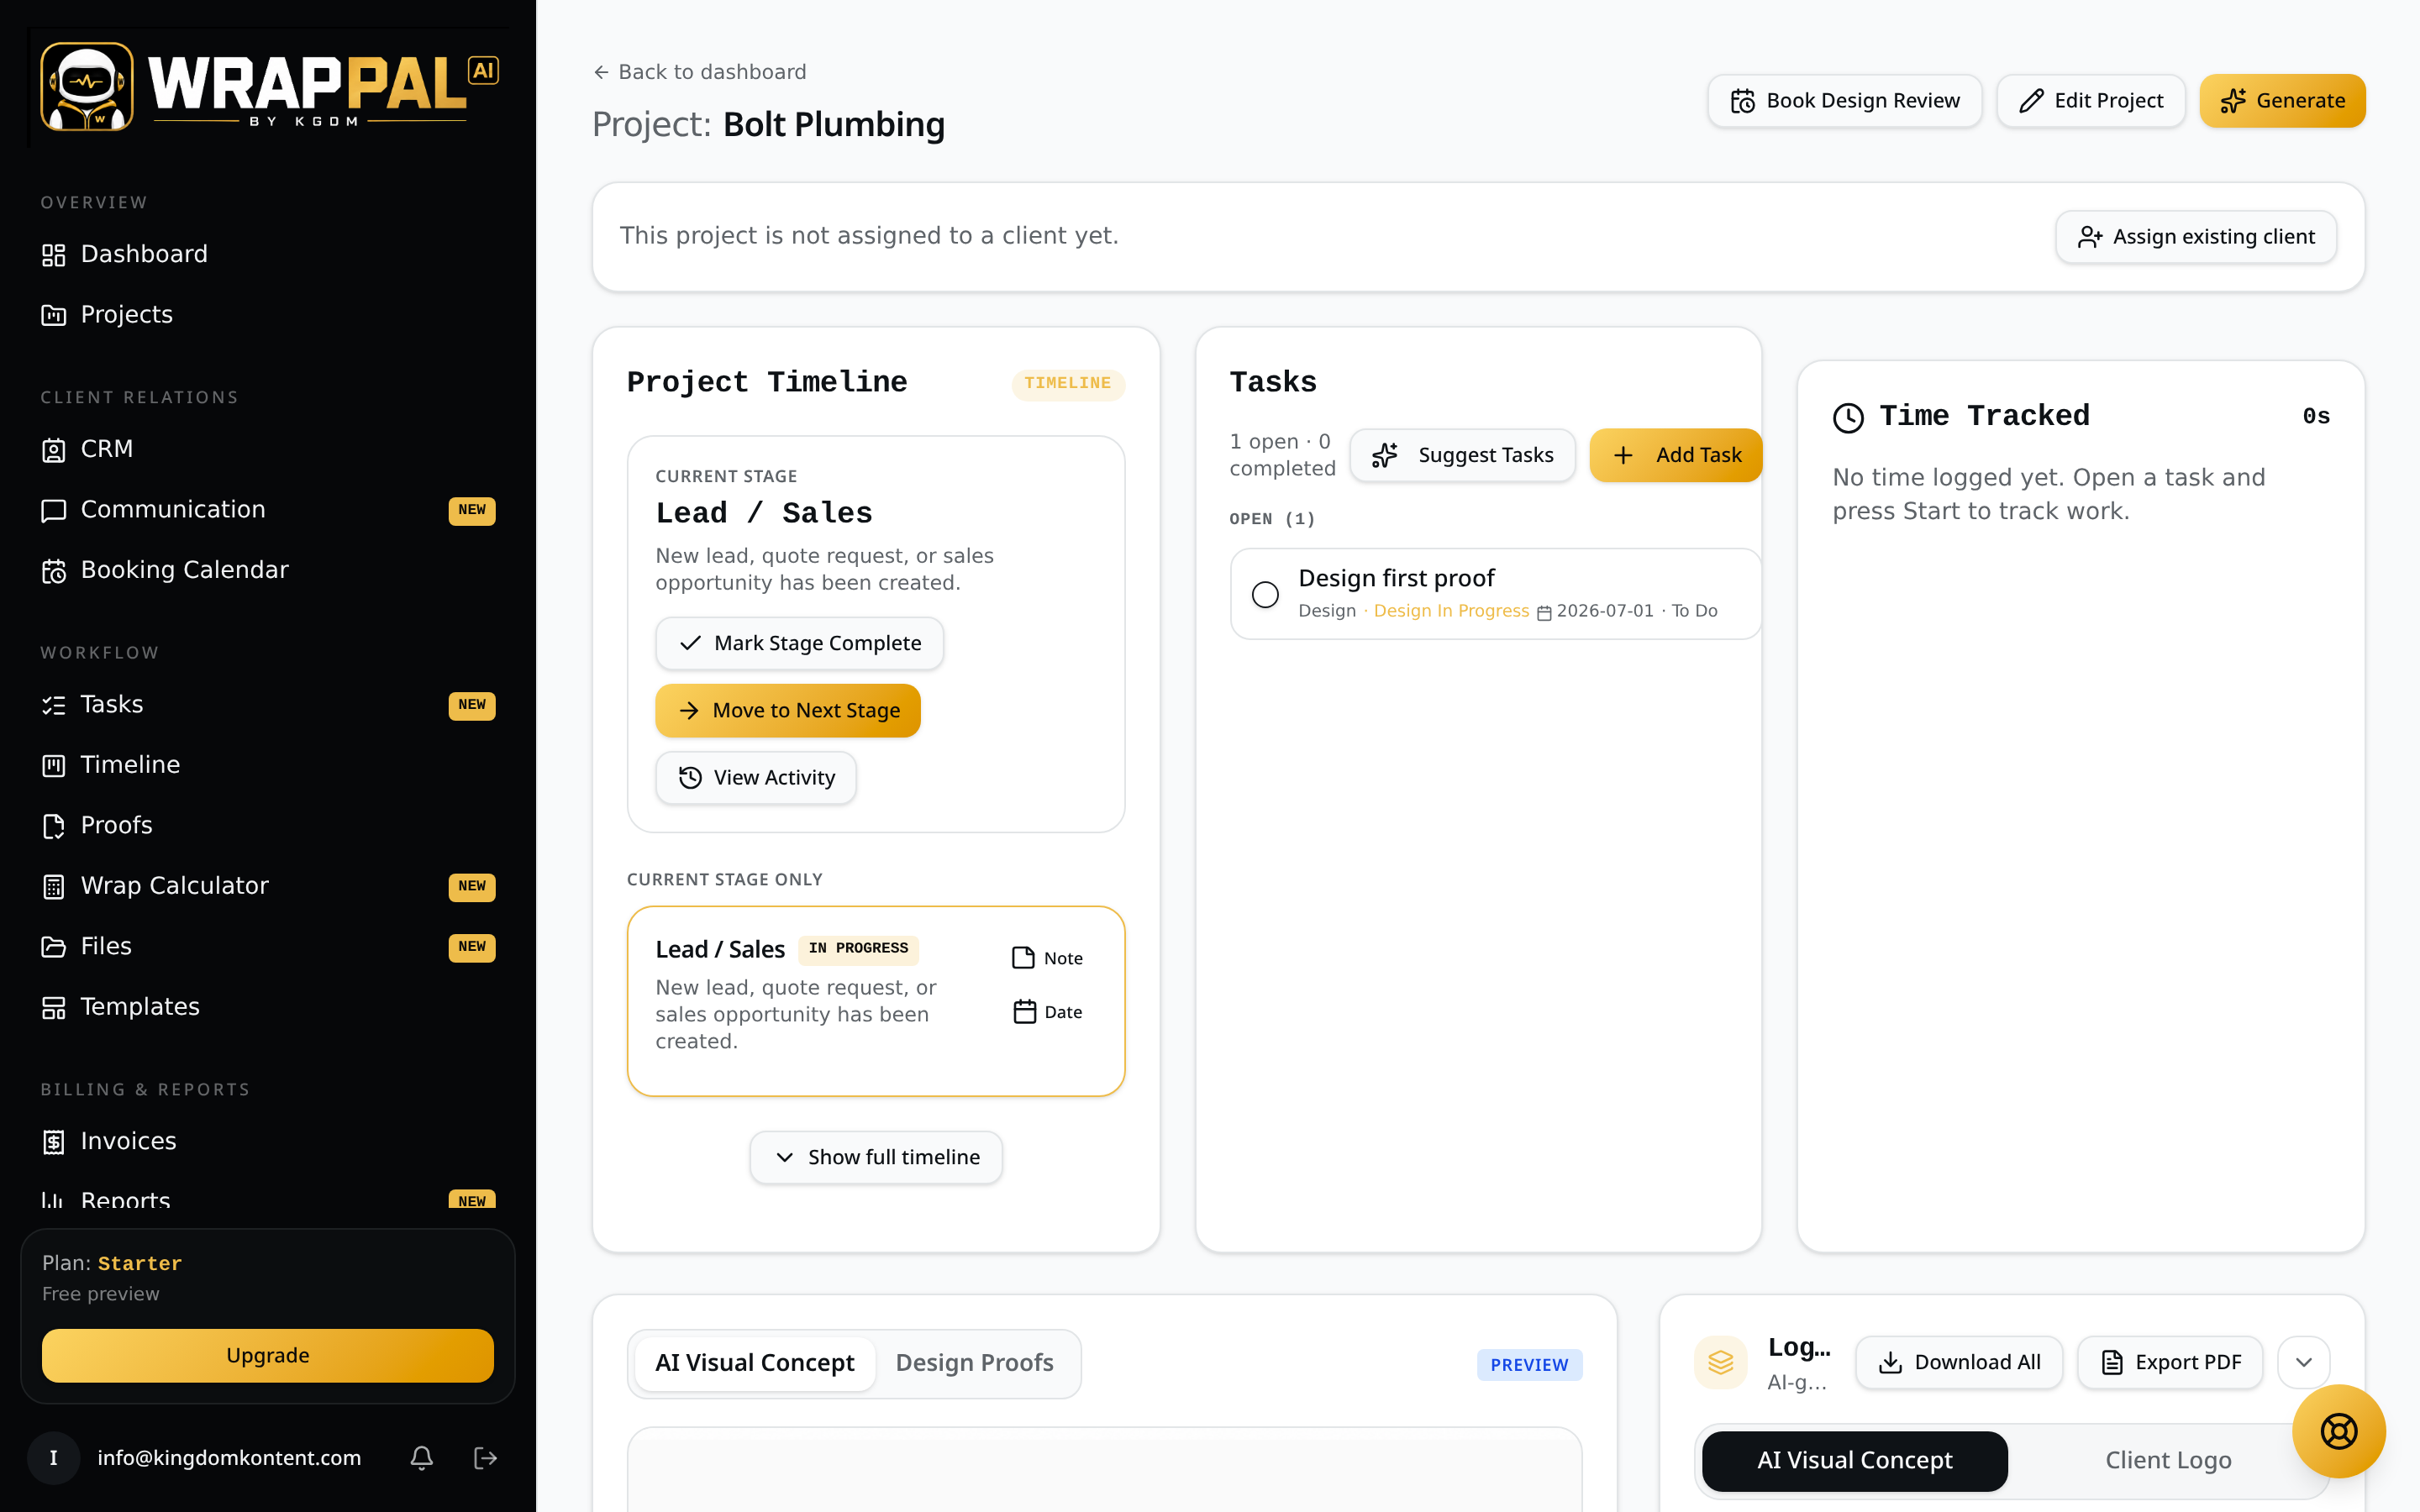
Task: Click the Bolt Plumbing project title
Action: tap(834, 125)
